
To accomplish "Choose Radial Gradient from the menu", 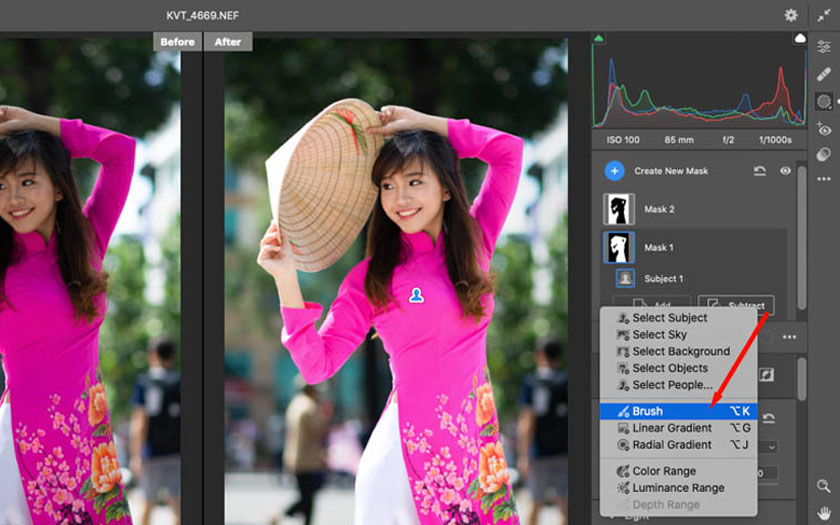I will (678, 445).
